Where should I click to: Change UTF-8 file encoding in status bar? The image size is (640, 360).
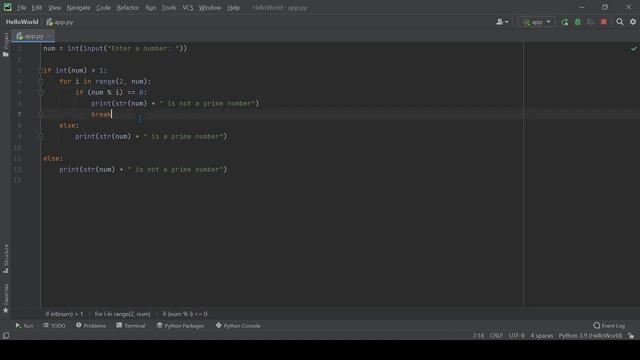click(x=516, y=336)
